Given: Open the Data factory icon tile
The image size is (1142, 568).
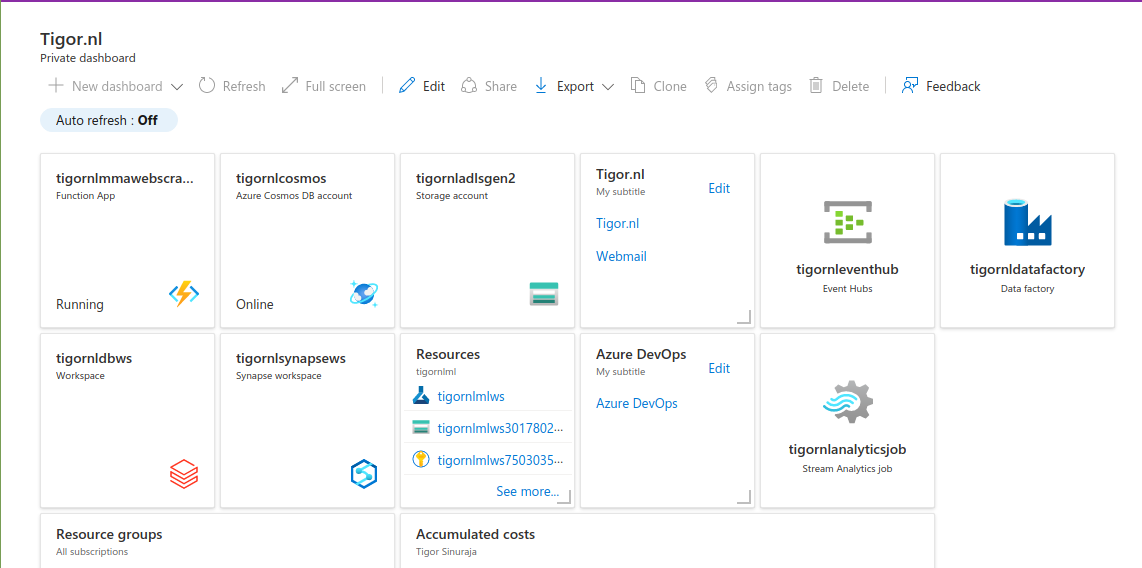Looking at the screenshot, I should [1028, 222].
